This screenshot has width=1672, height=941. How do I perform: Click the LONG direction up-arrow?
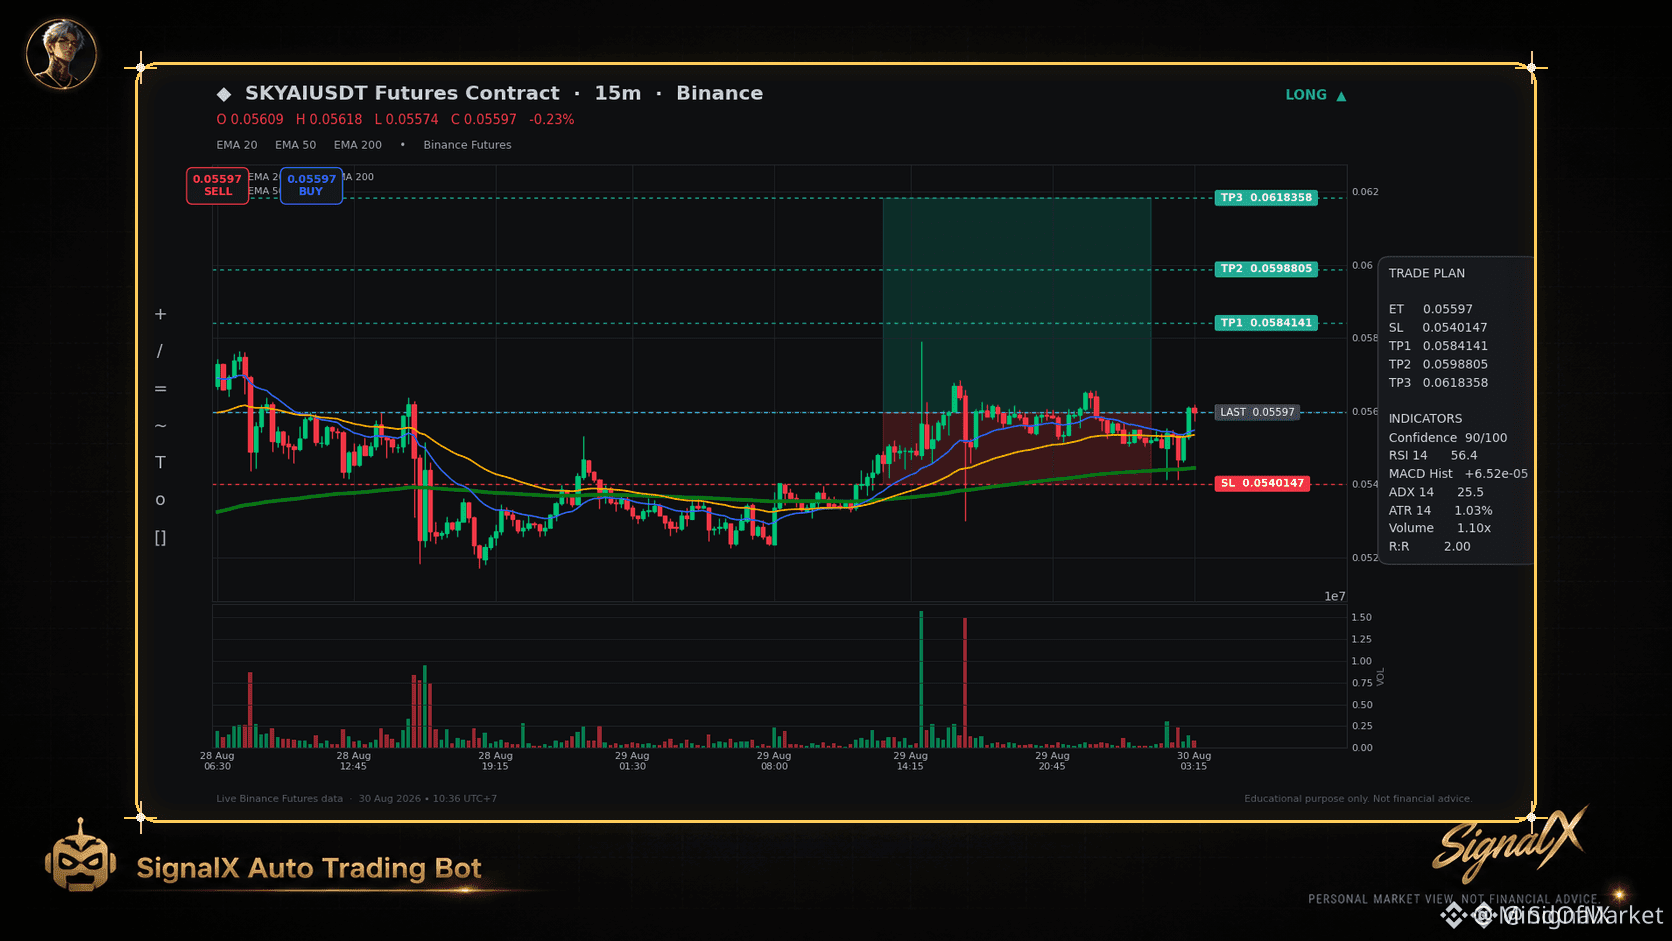(1341, 96)
